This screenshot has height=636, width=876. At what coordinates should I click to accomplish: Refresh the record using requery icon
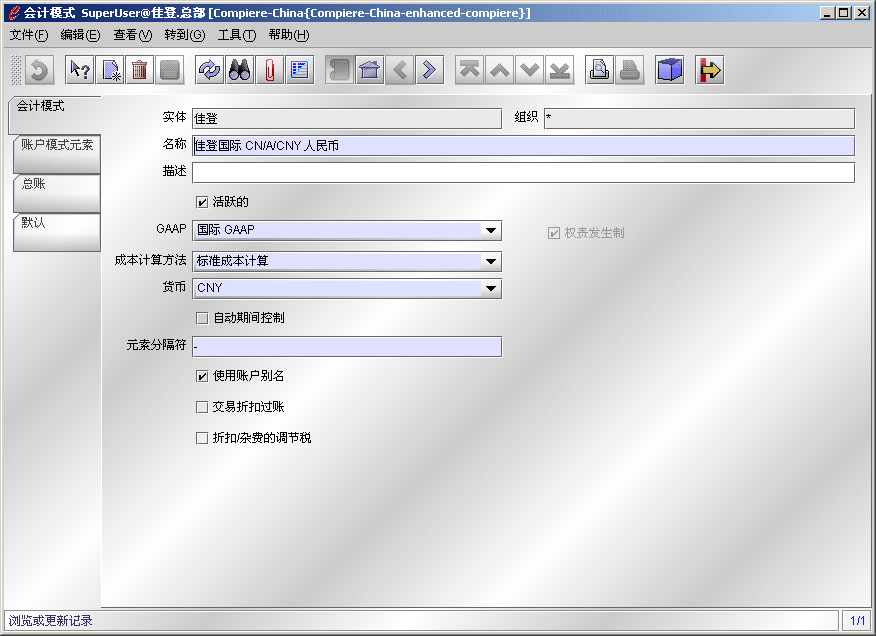(210, 70)
